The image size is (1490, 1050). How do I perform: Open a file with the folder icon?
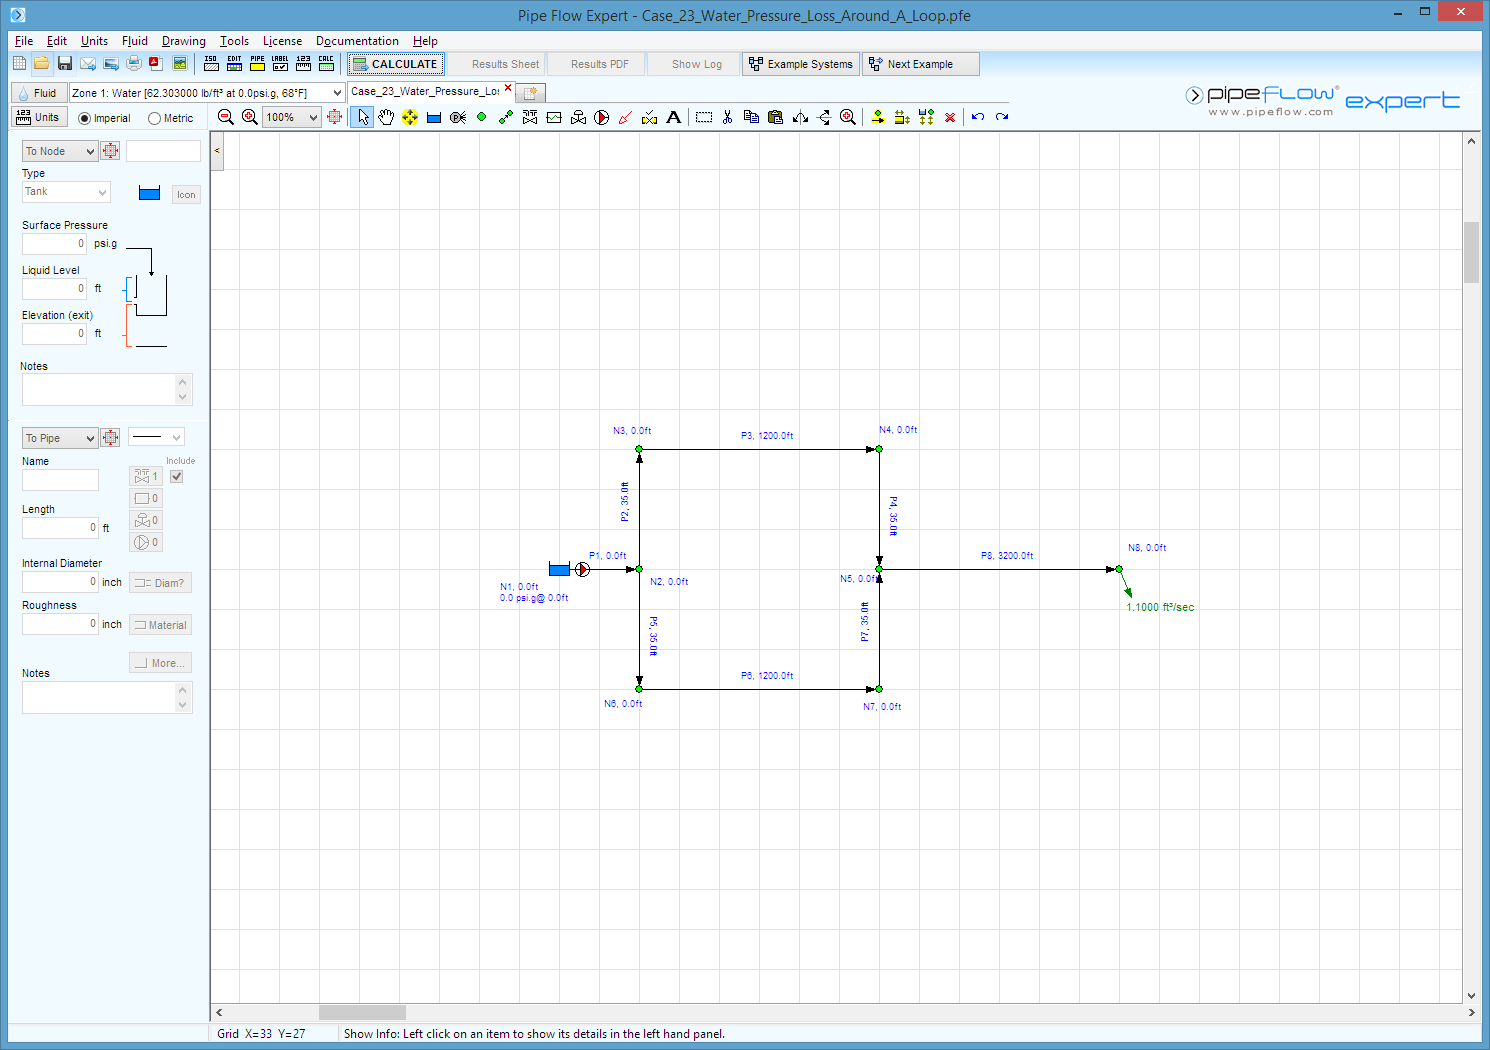click(42, 63)
